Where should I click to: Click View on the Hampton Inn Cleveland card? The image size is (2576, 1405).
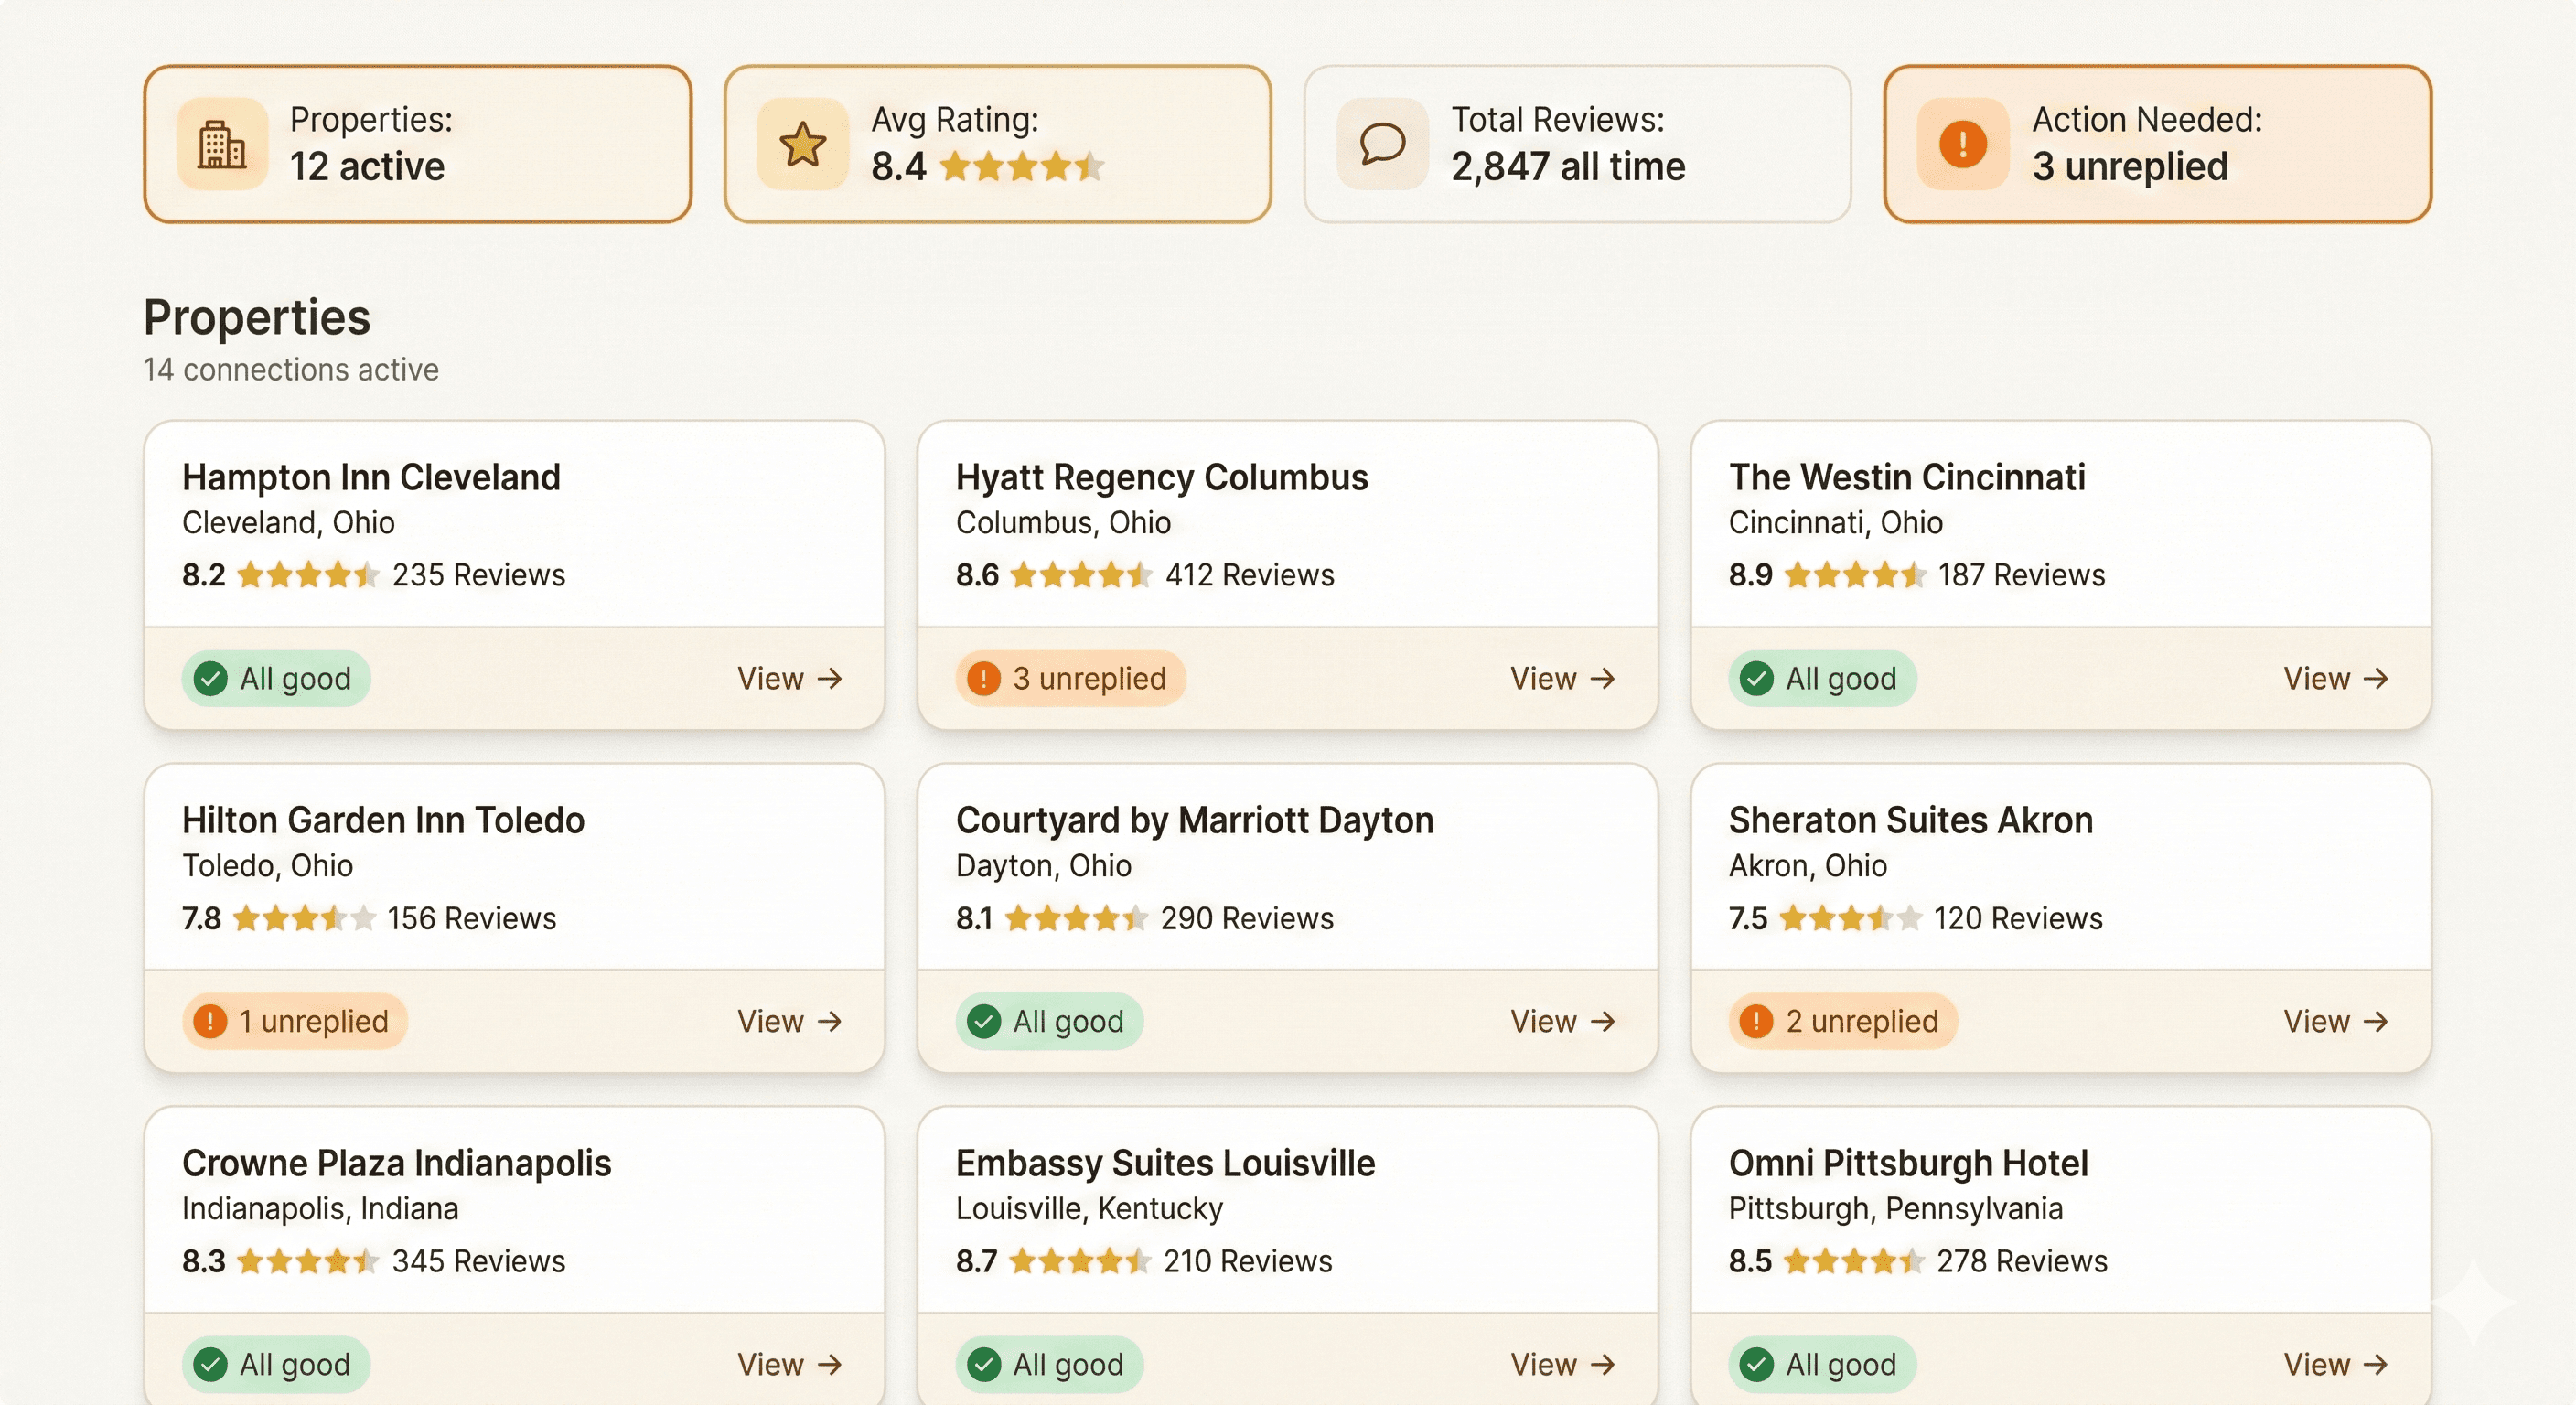coord(789,678)
